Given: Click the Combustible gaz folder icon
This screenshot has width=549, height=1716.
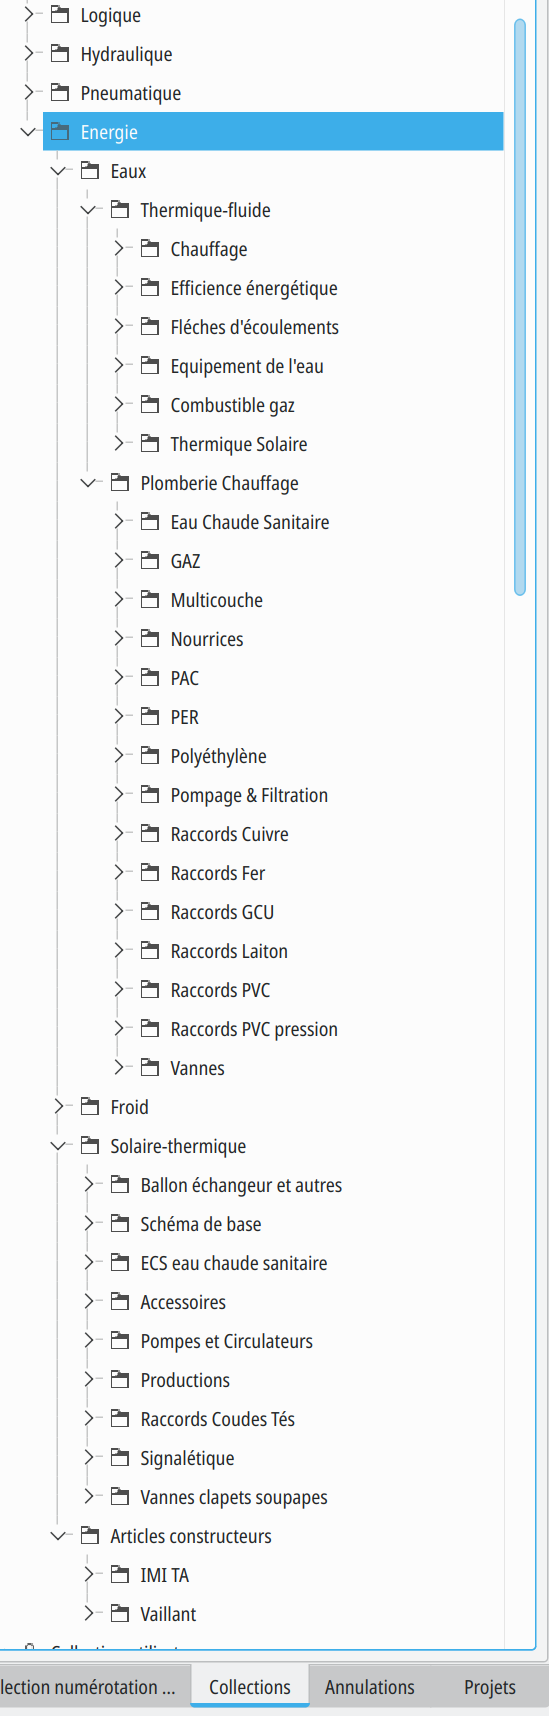Looking at the screenshot, I should 150,405.
